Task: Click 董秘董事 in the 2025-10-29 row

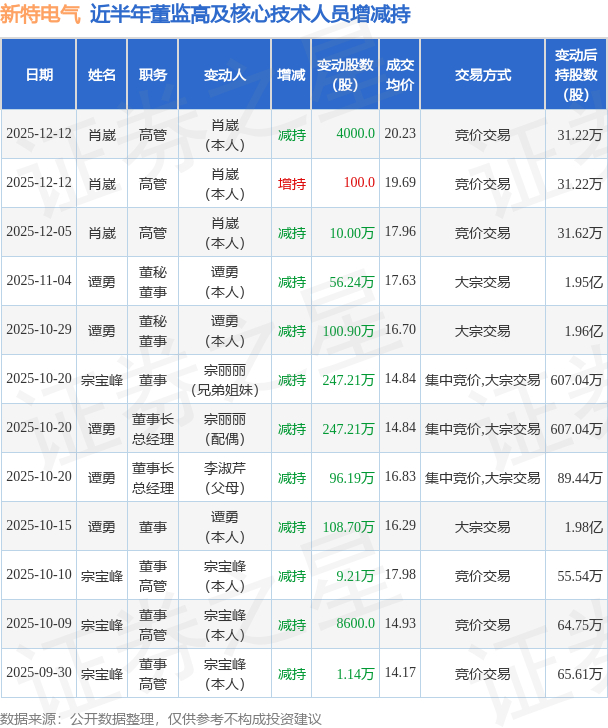Action: [153, 331]
